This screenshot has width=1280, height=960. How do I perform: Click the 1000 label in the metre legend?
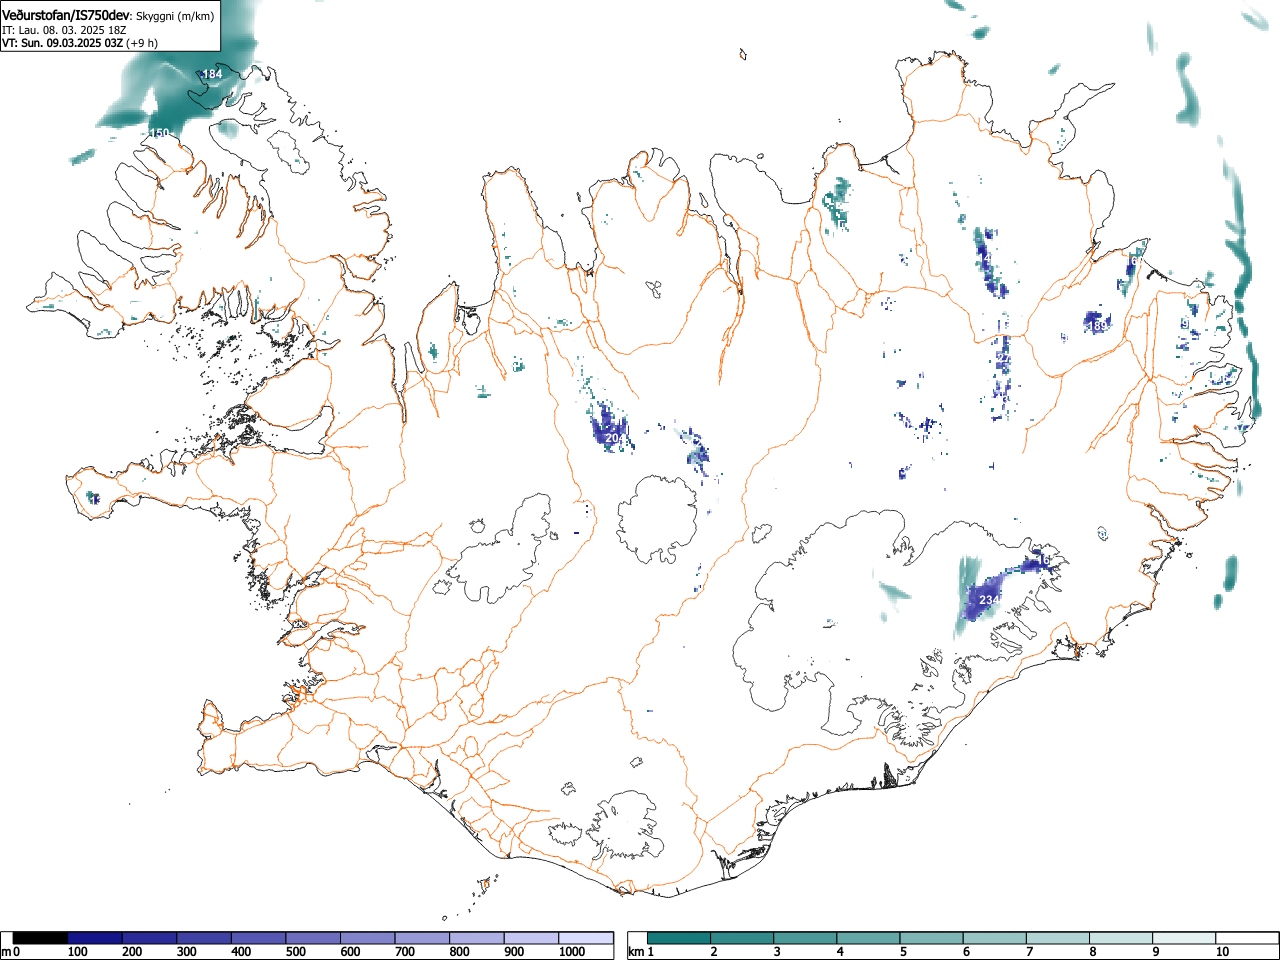pyautogui.click(x=572, y=953)
